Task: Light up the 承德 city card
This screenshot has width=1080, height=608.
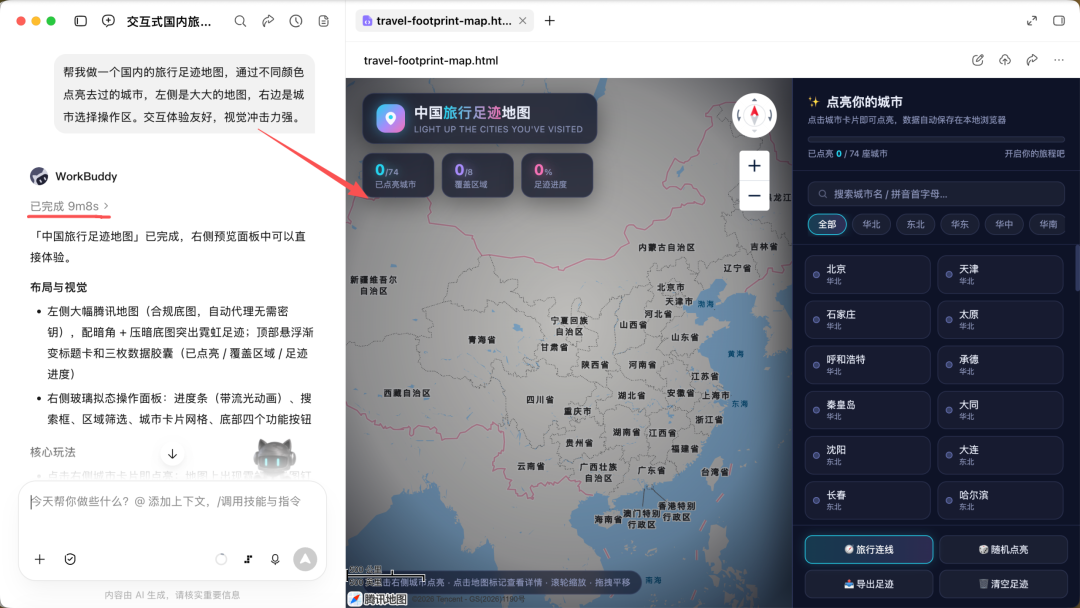Action: point(1000,364)
